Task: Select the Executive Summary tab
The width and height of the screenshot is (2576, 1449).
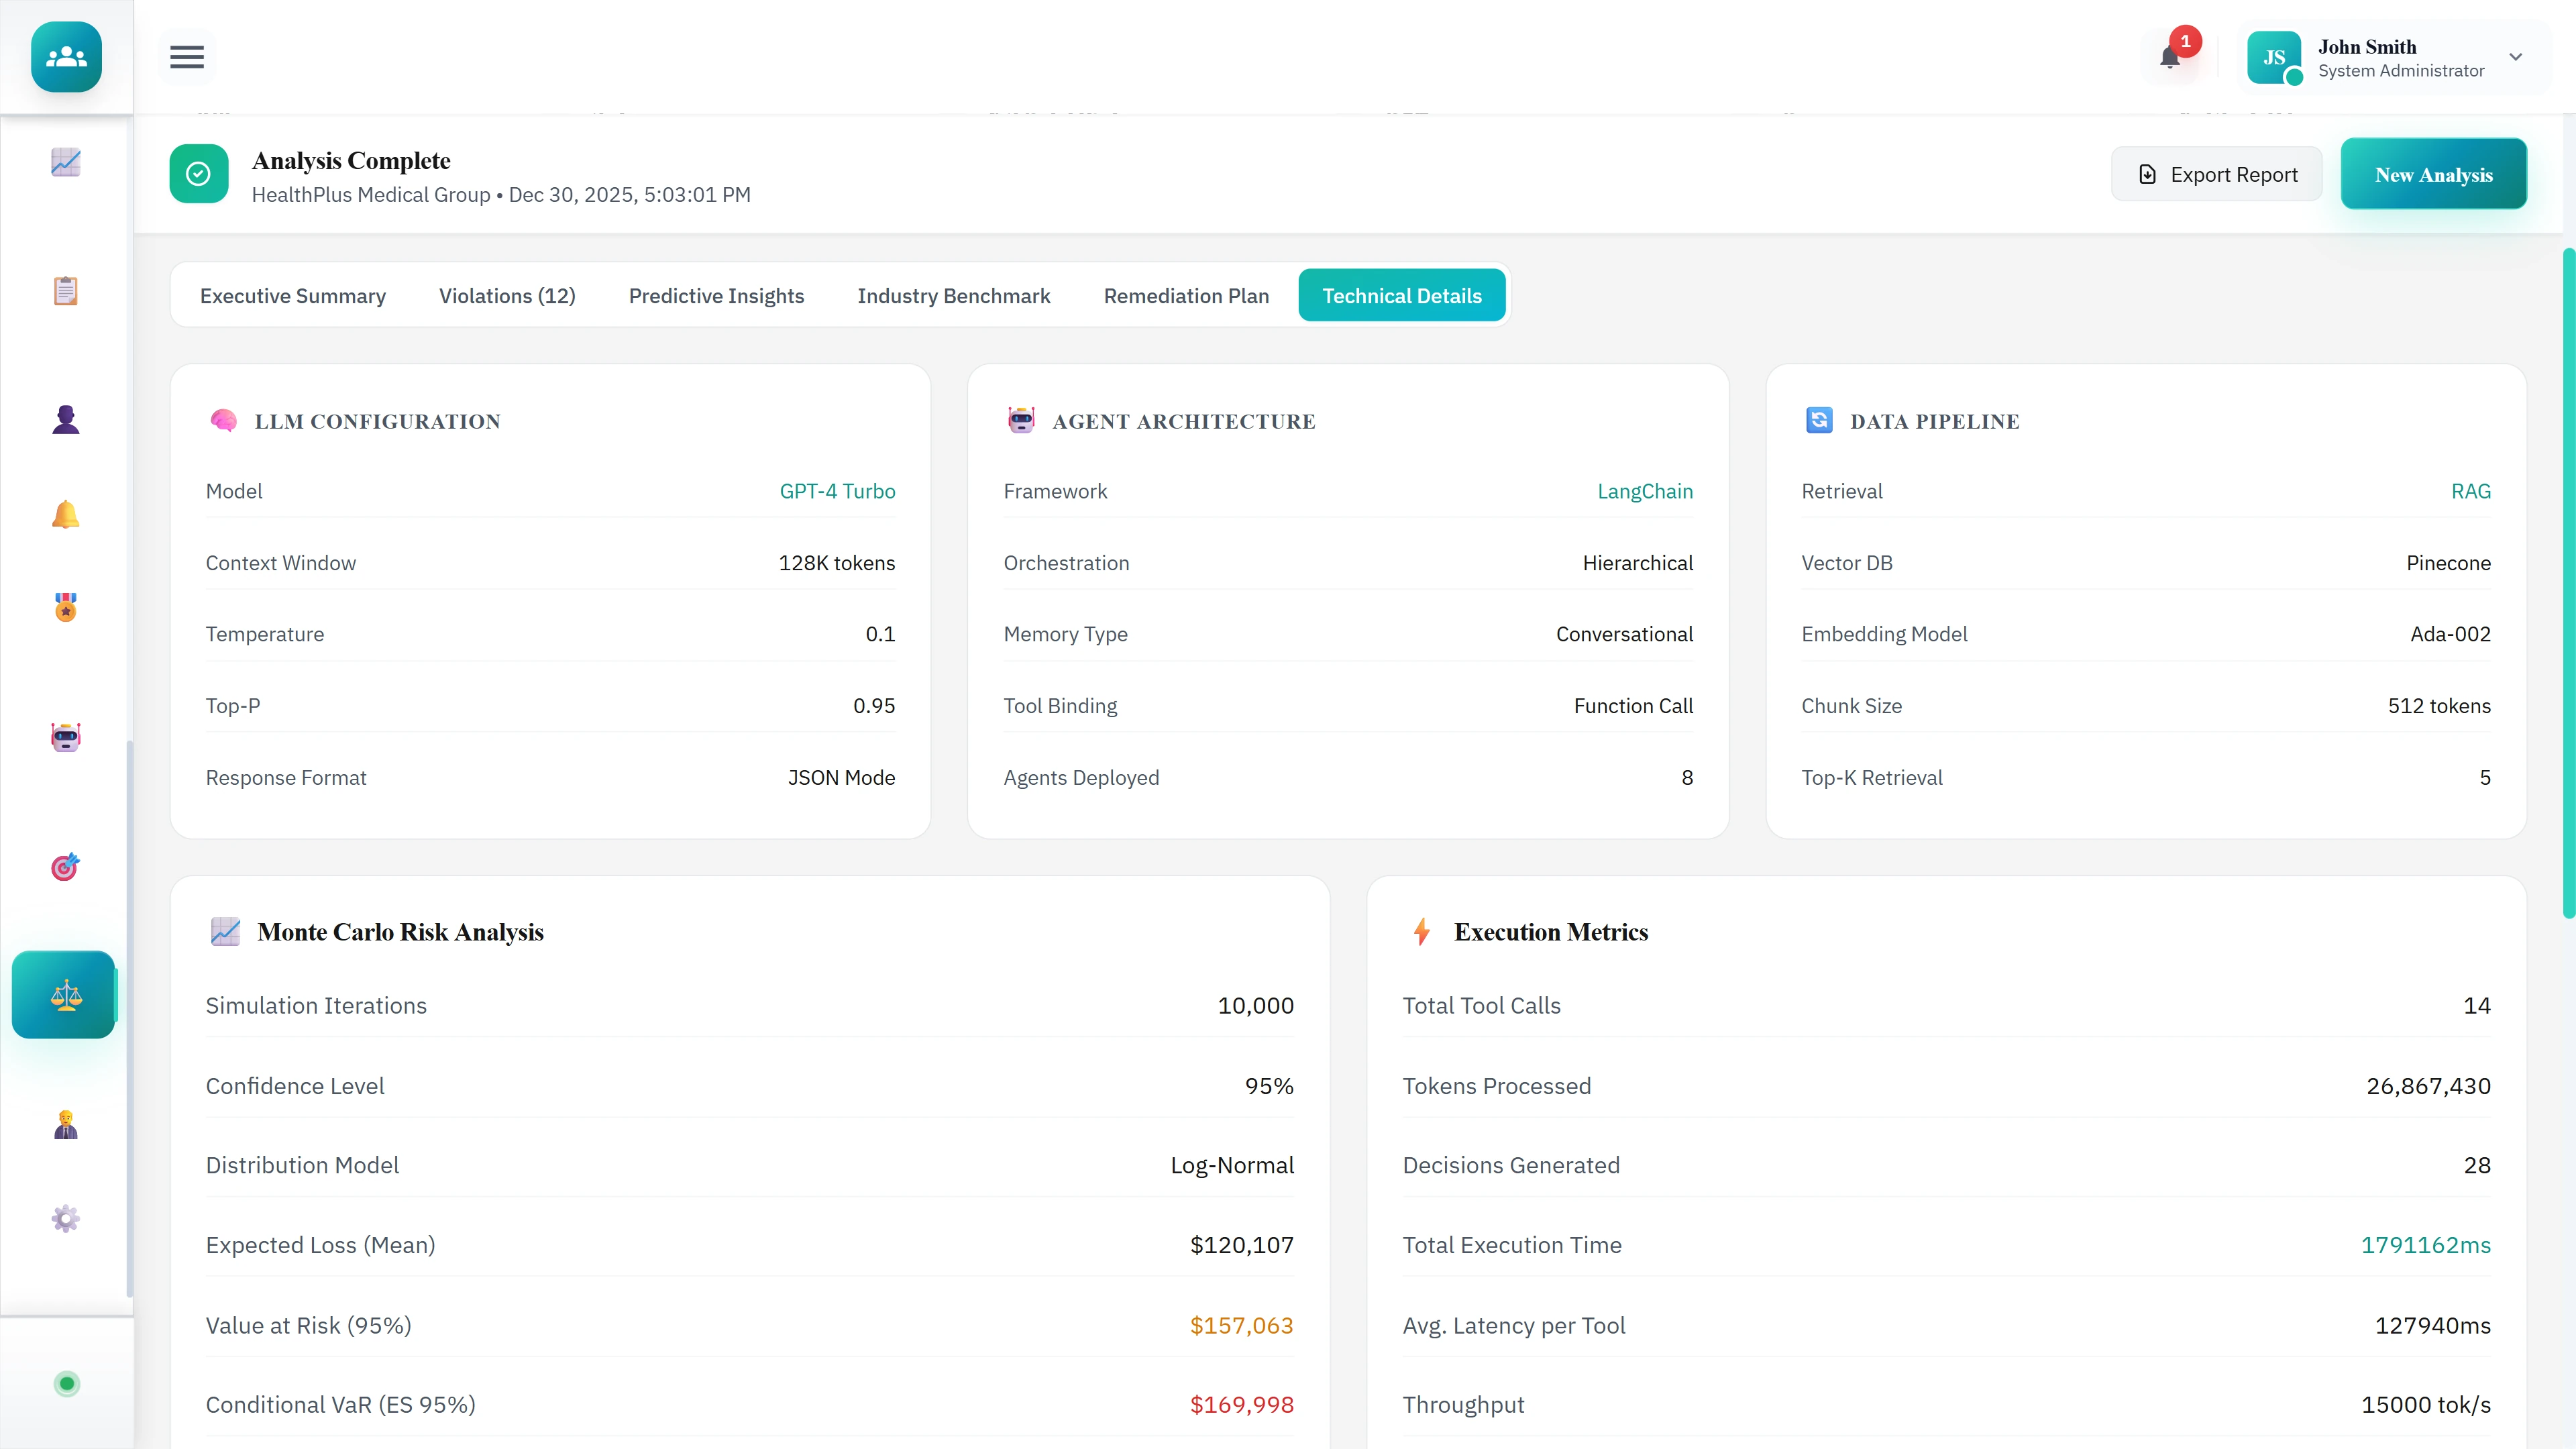Action: [x=292, y=295]
